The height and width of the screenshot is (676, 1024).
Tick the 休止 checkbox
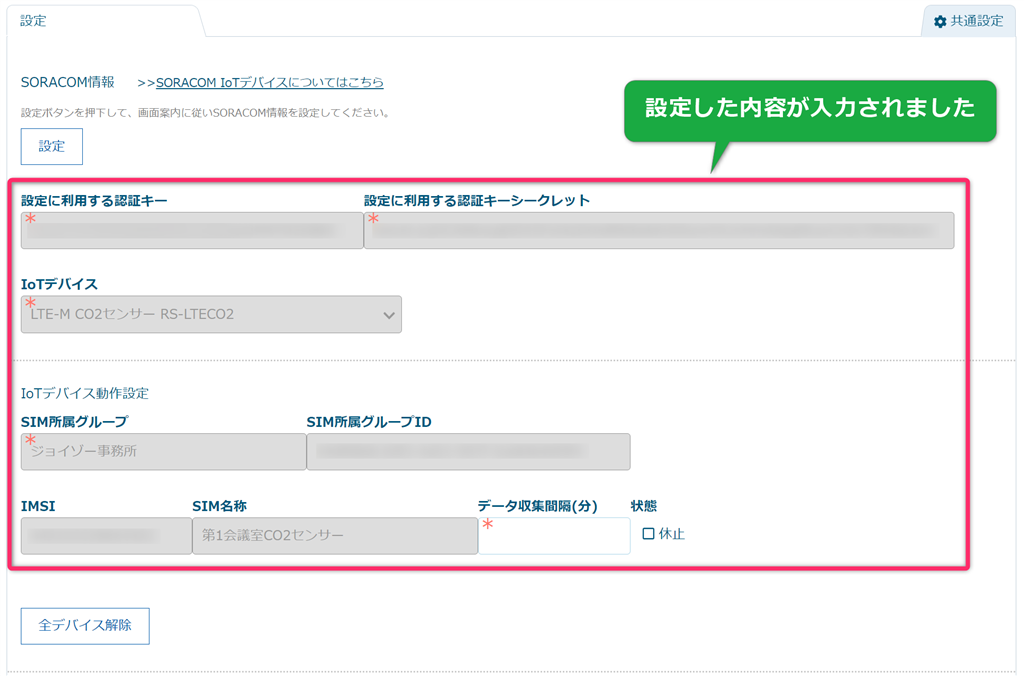tap(648, 534)
